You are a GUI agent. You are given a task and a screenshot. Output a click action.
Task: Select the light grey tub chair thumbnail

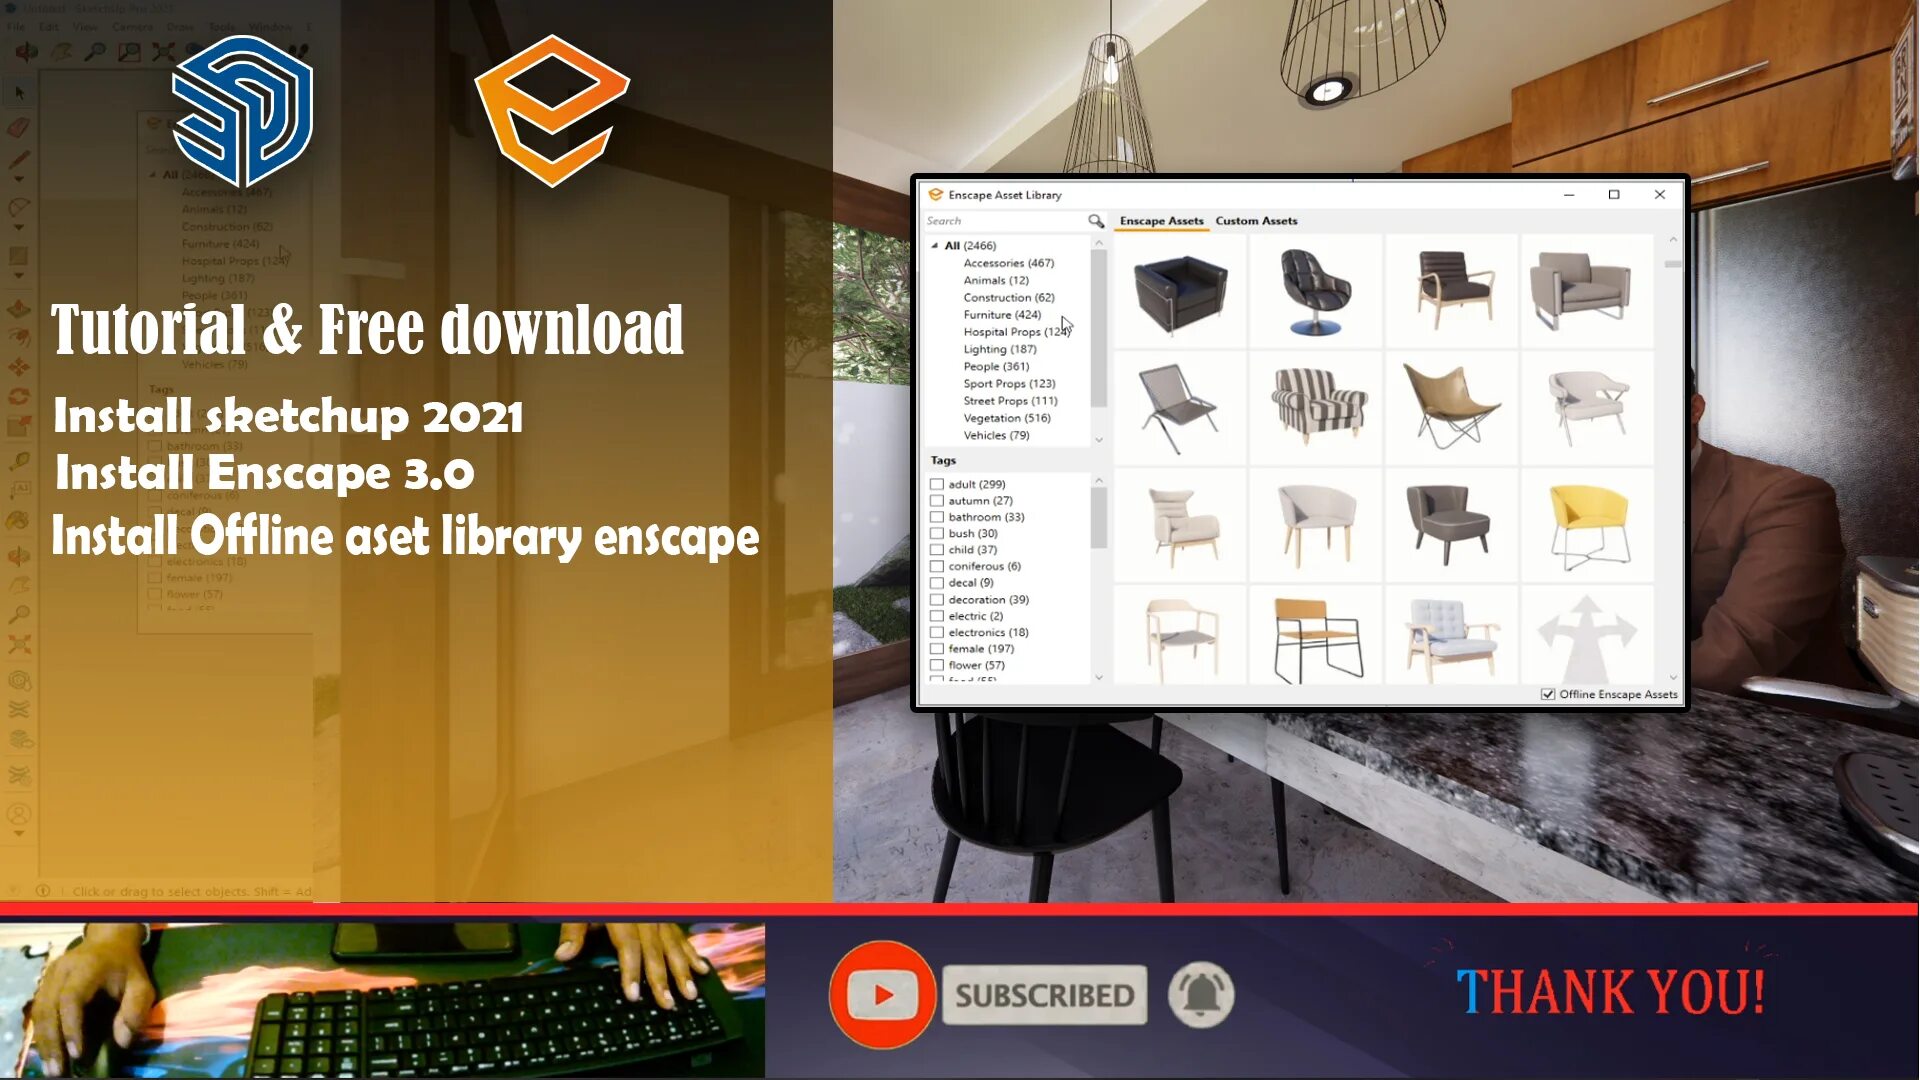click(1316, 525)
